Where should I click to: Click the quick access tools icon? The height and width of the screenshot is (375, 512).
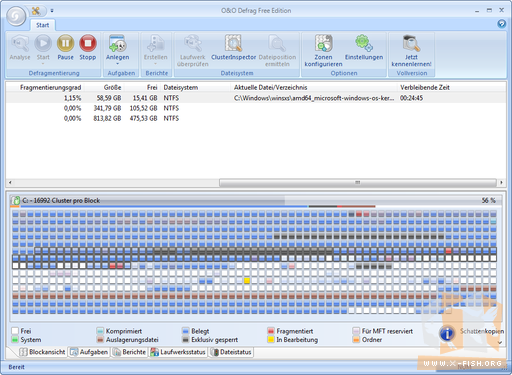pos(36,11)
